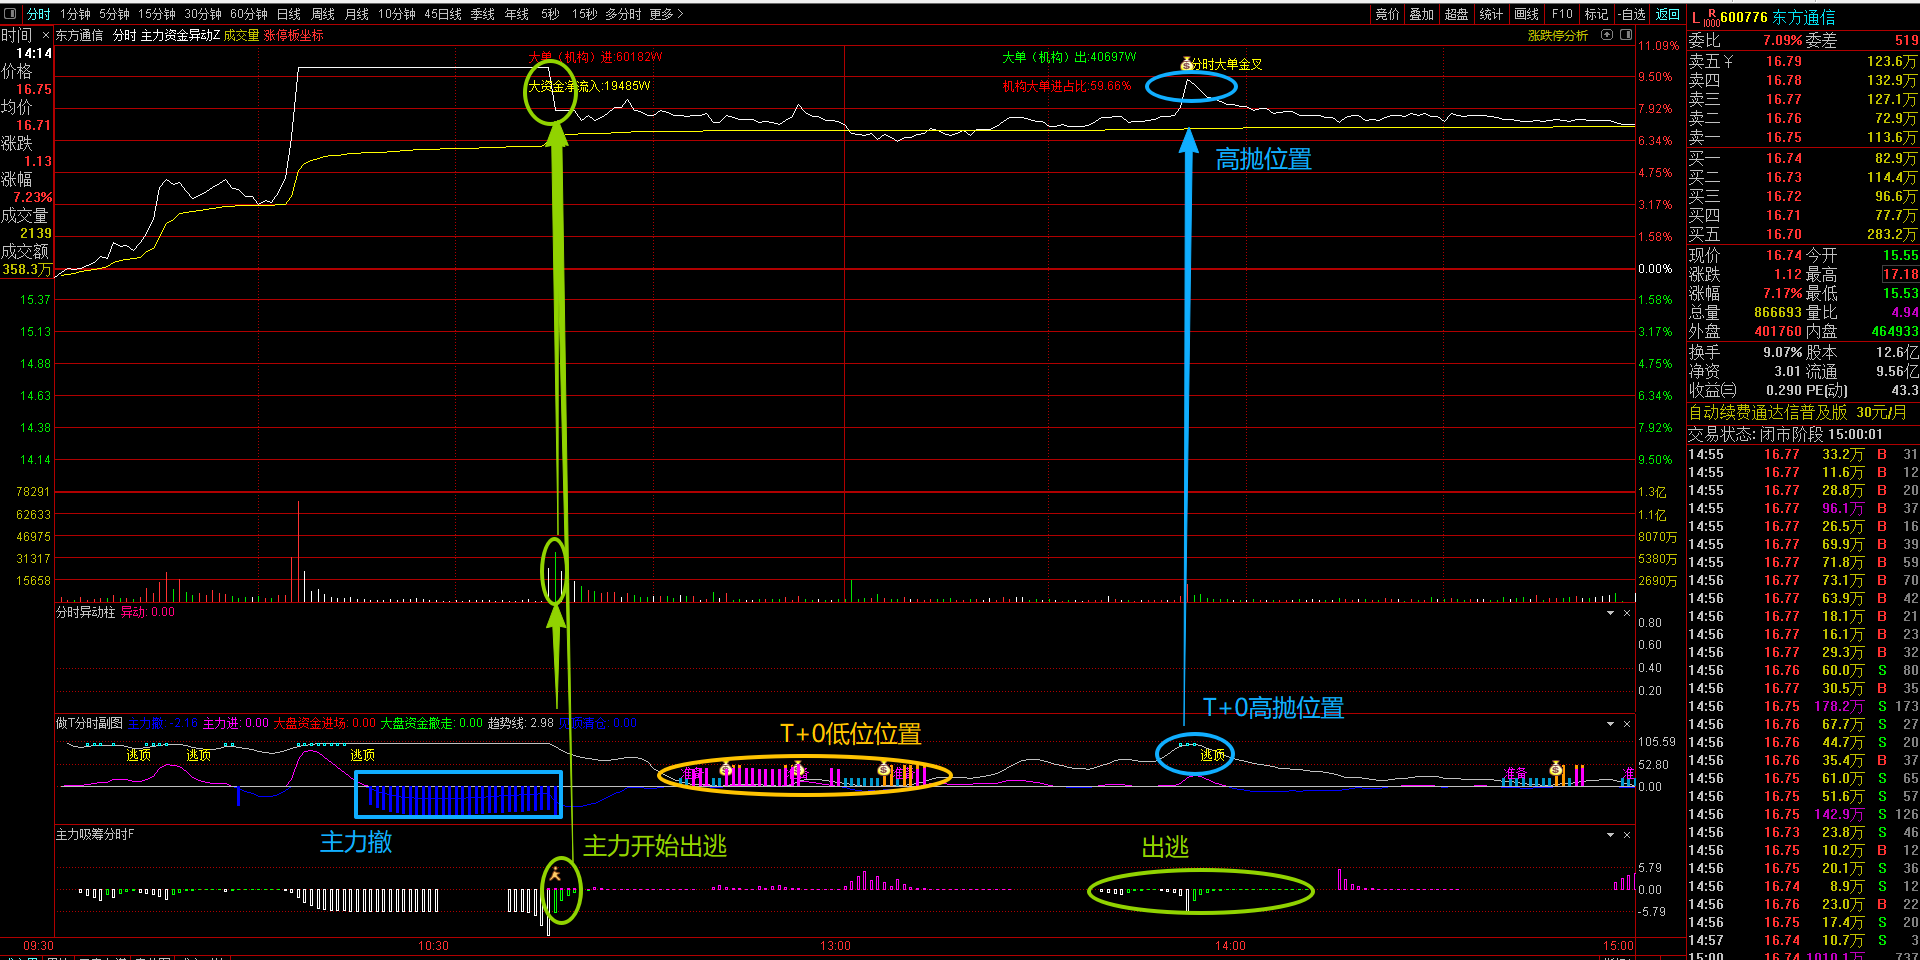The height and width of the screenshot is (960, 1920).
Task: Open the 分时异动柱 panel dropdown arrow
Action: (x=1610, y=613)
